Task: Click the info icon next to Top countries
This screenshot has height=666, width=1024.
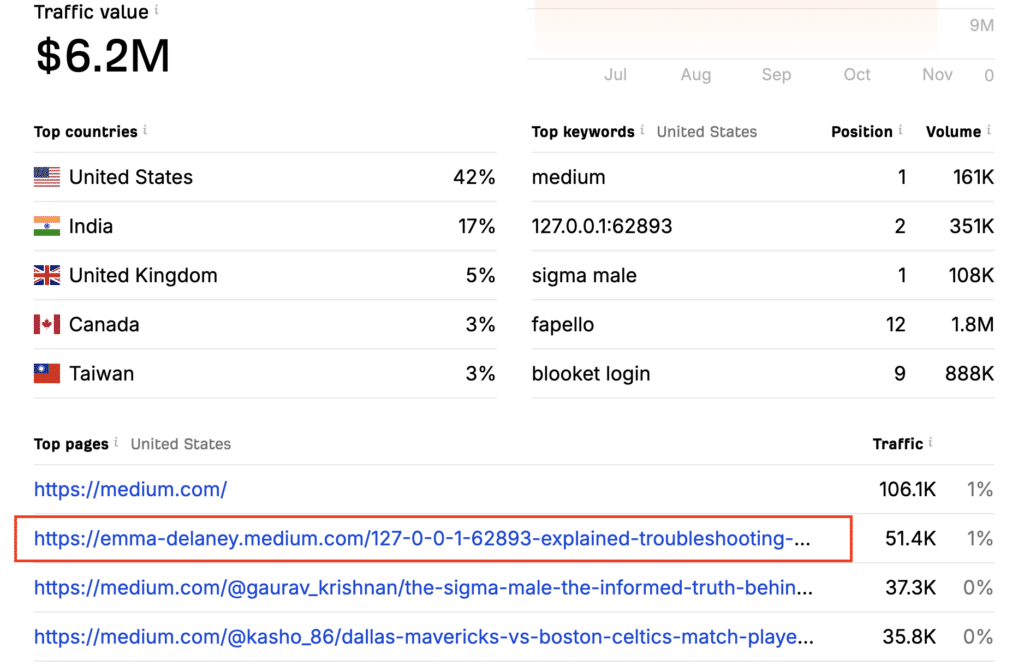Action: click(x=145, y=130)
